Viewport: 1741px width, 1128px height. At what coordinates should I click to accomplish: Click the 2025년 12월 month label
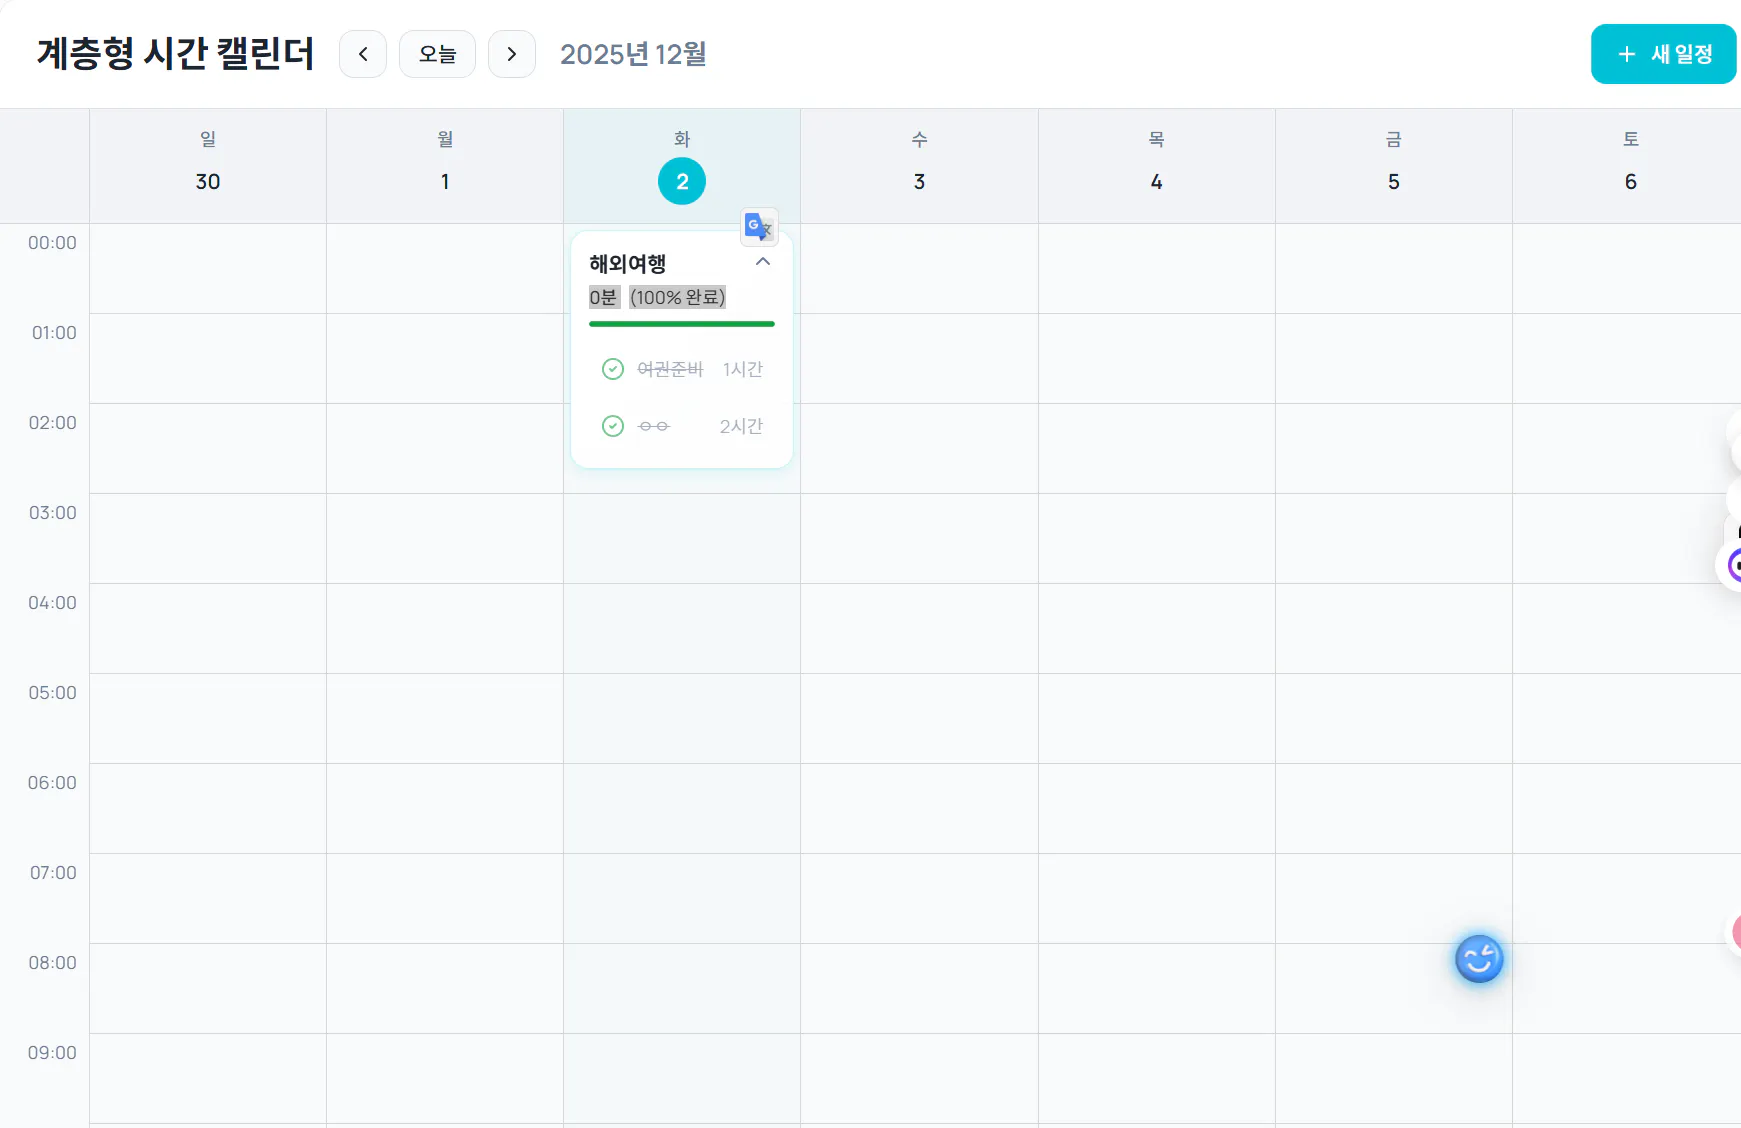coord(633,54)
